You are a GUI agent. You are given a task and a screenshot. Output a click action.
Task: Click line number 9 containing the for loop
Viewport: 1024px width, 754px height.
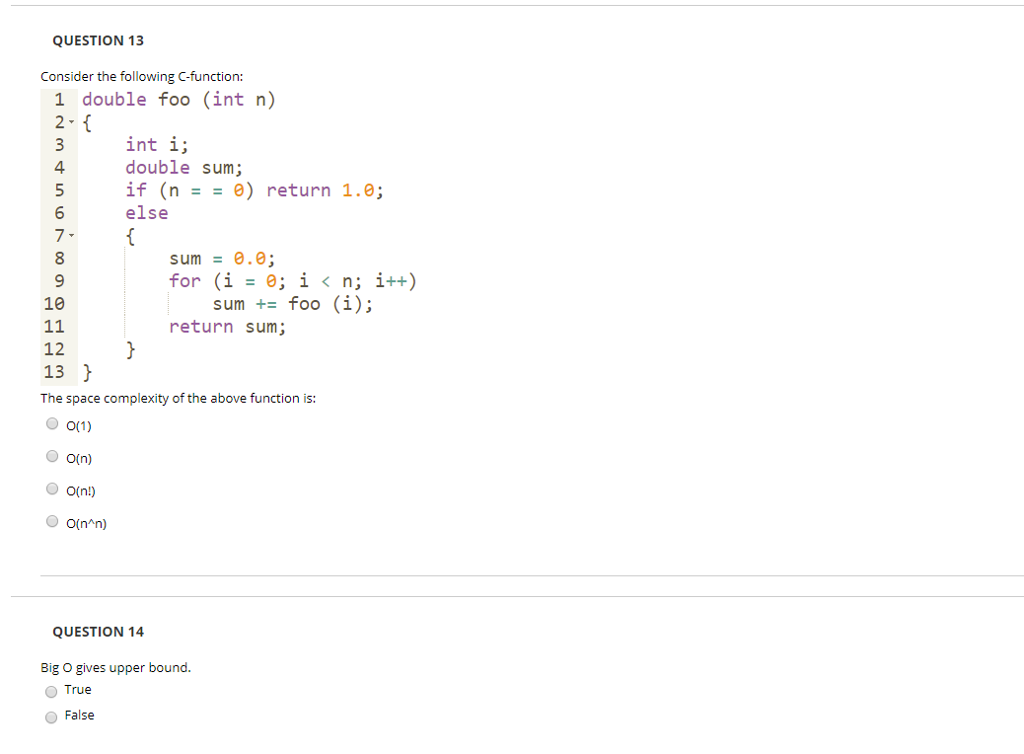coord(58,281)
